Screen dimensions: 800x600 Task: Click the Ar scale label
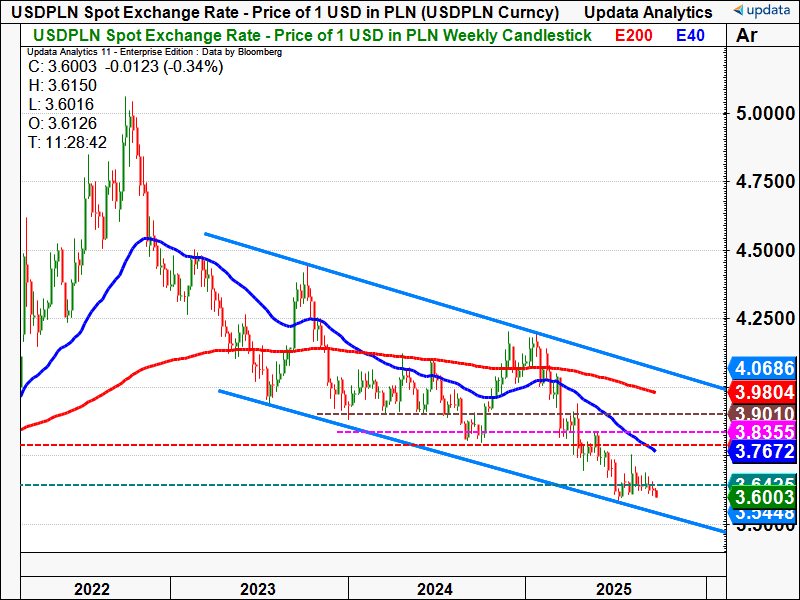tap(746, 35)
